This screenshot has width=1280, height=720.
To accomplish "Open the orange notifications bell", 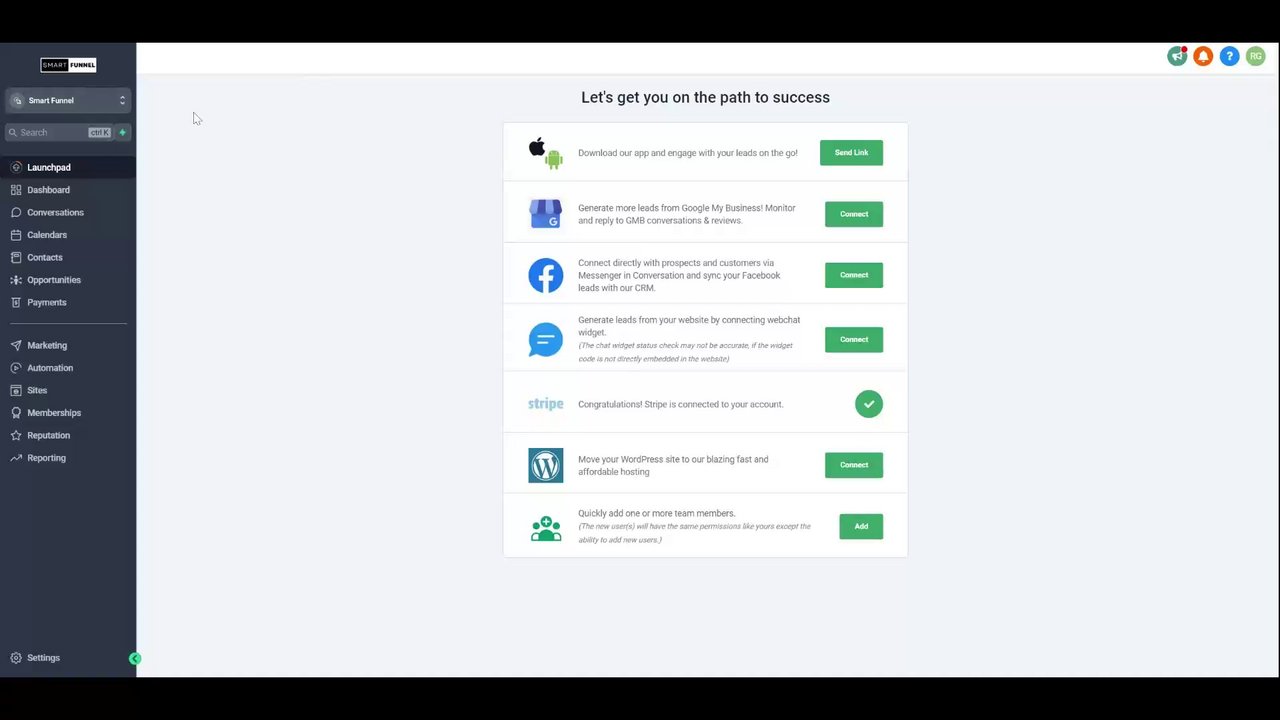I will click(x=1203, y=57).
